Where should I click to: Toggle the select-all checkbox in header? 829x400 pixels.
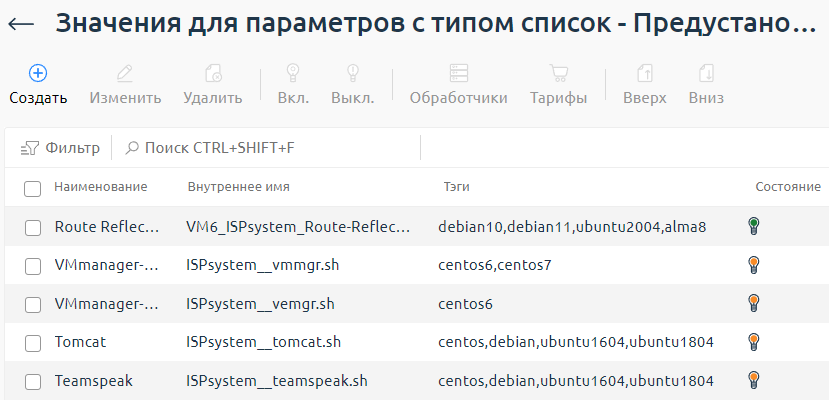tap(33, 188)
